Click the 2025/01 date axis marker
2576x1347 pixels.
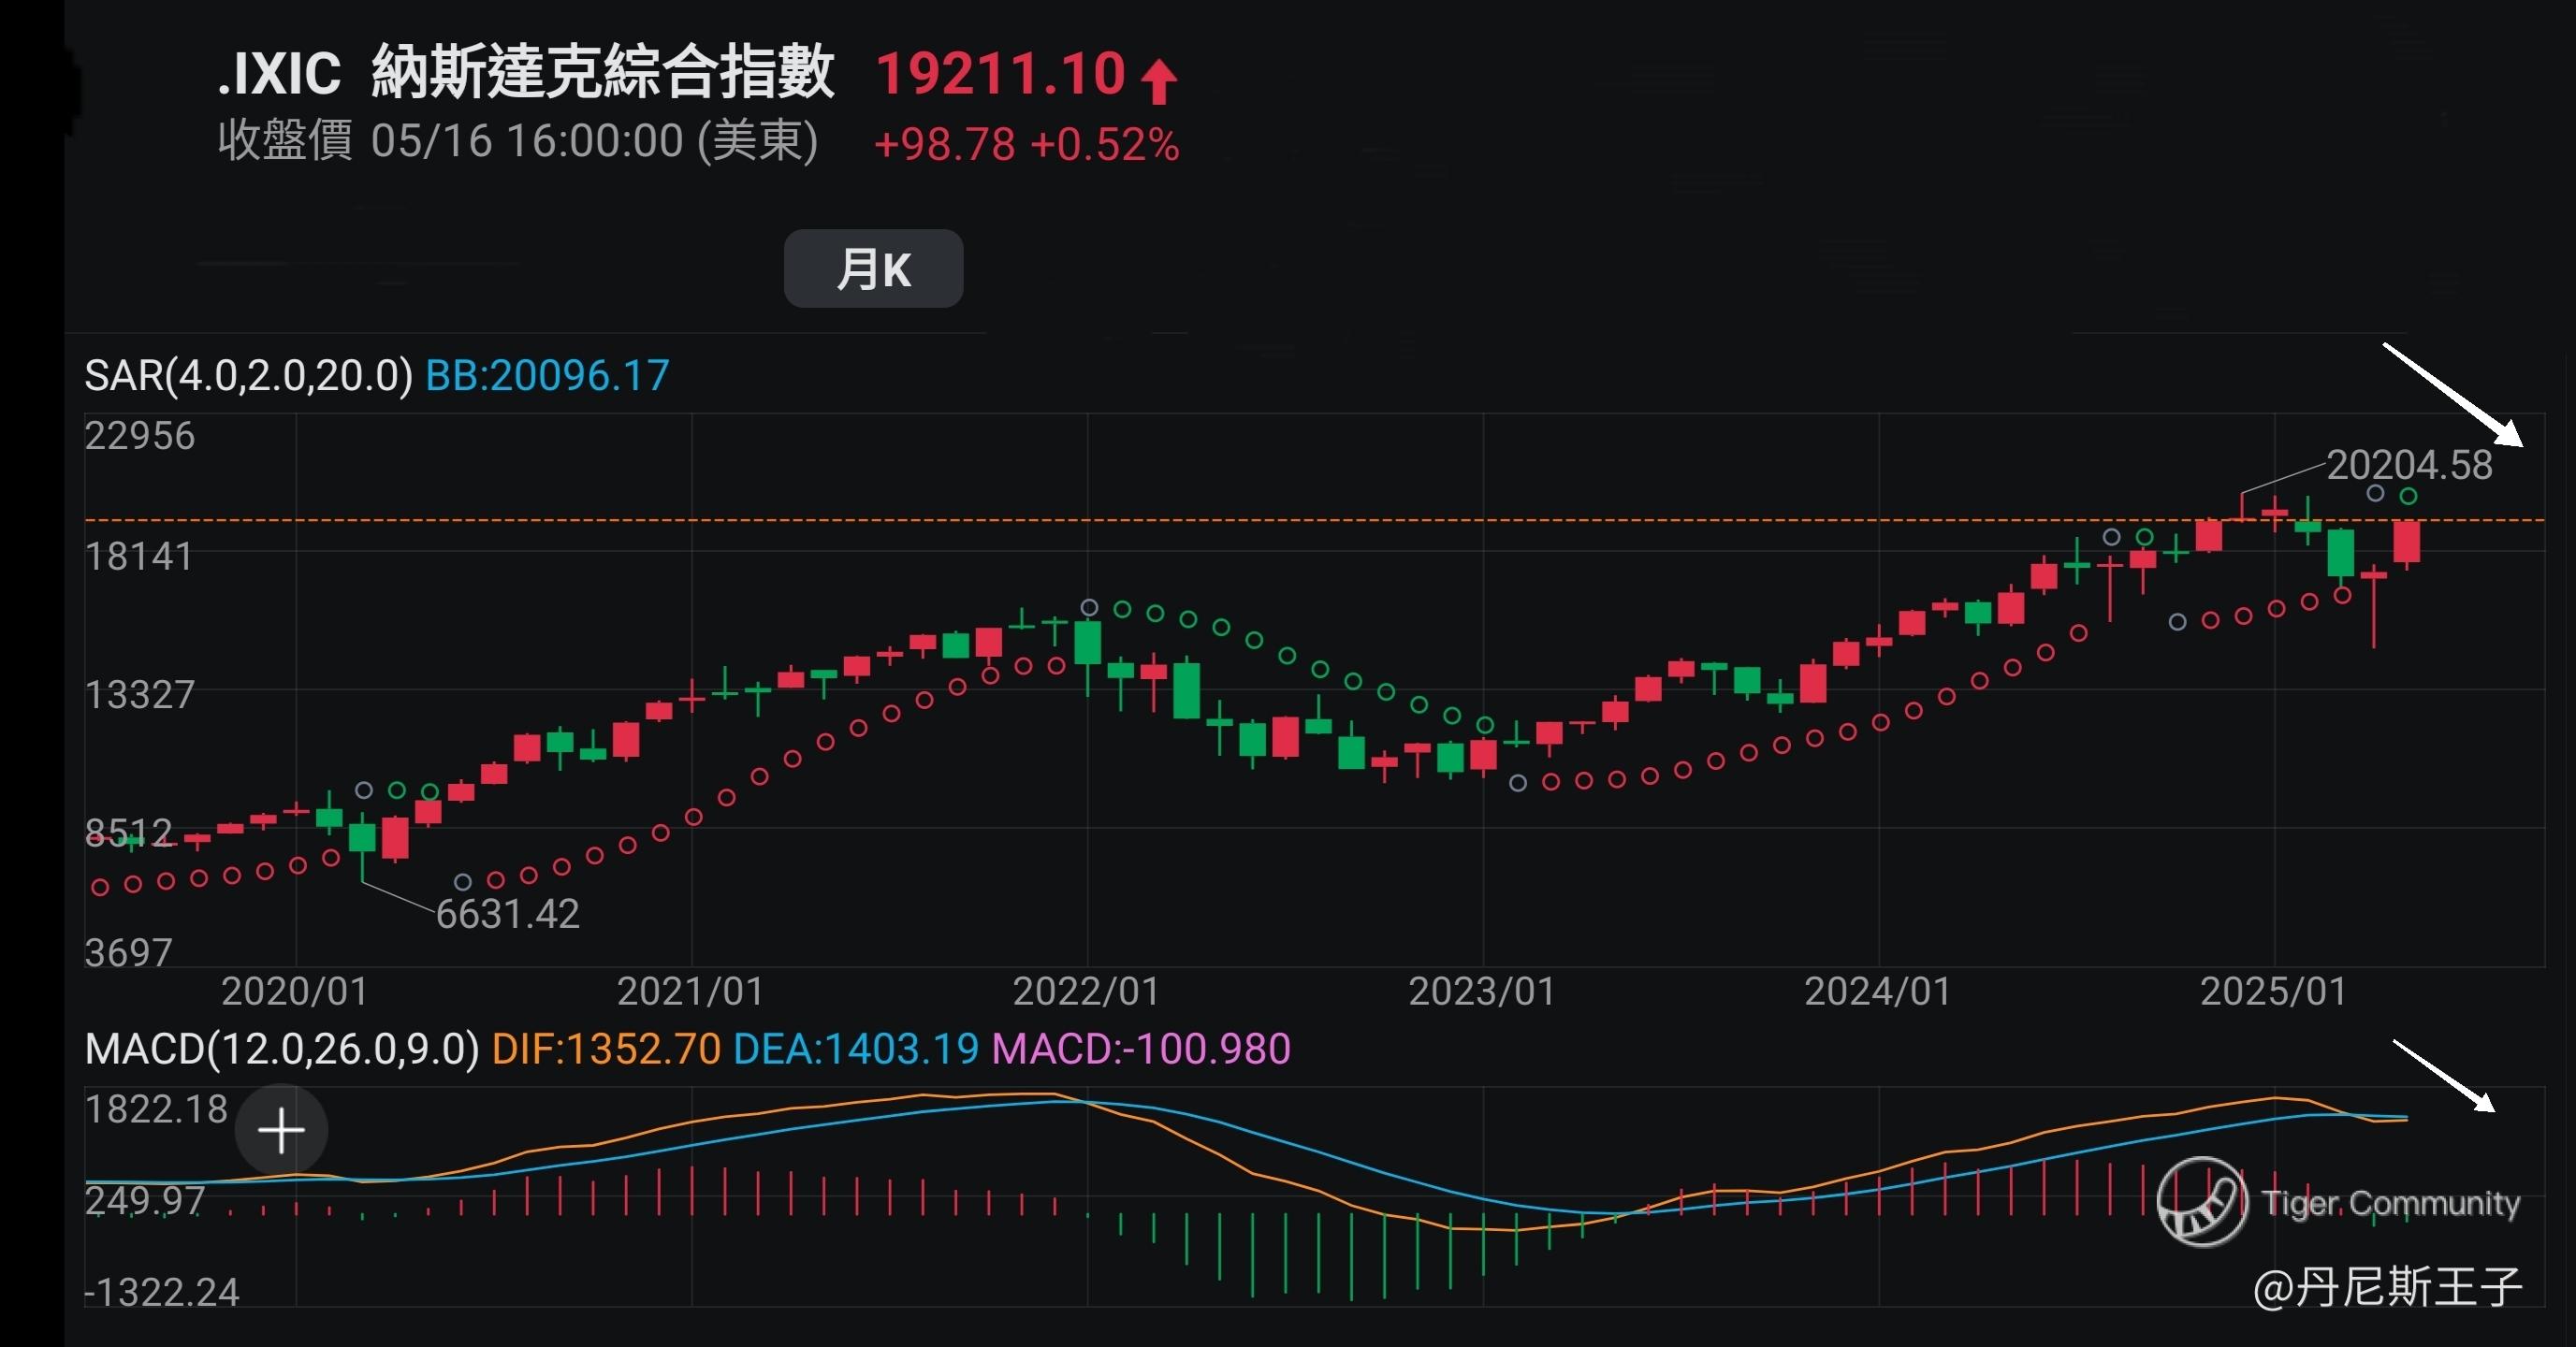pyautogui.click(x=2273, y=992)
